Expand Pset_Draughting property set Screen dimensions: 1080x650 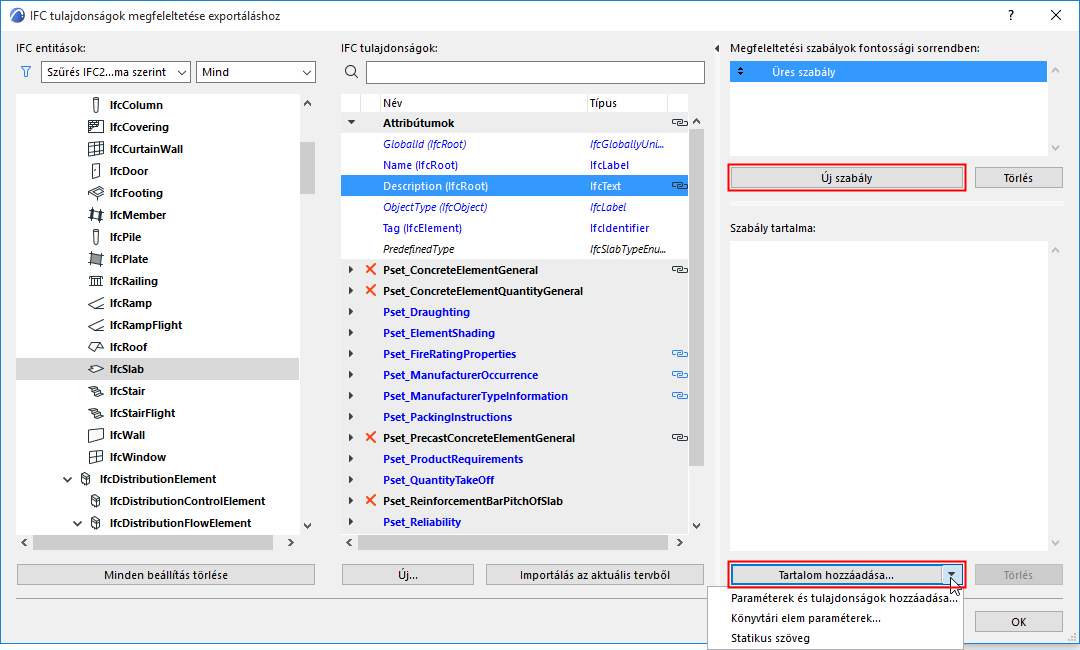[x=351, y=312]
